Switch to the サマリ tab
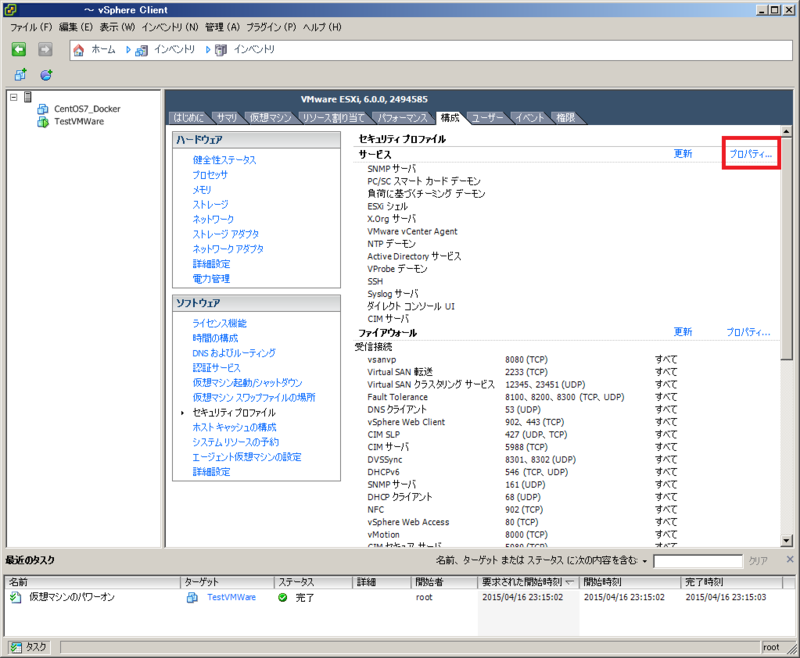Screen dimensions: 800x658 pos(227,118)
